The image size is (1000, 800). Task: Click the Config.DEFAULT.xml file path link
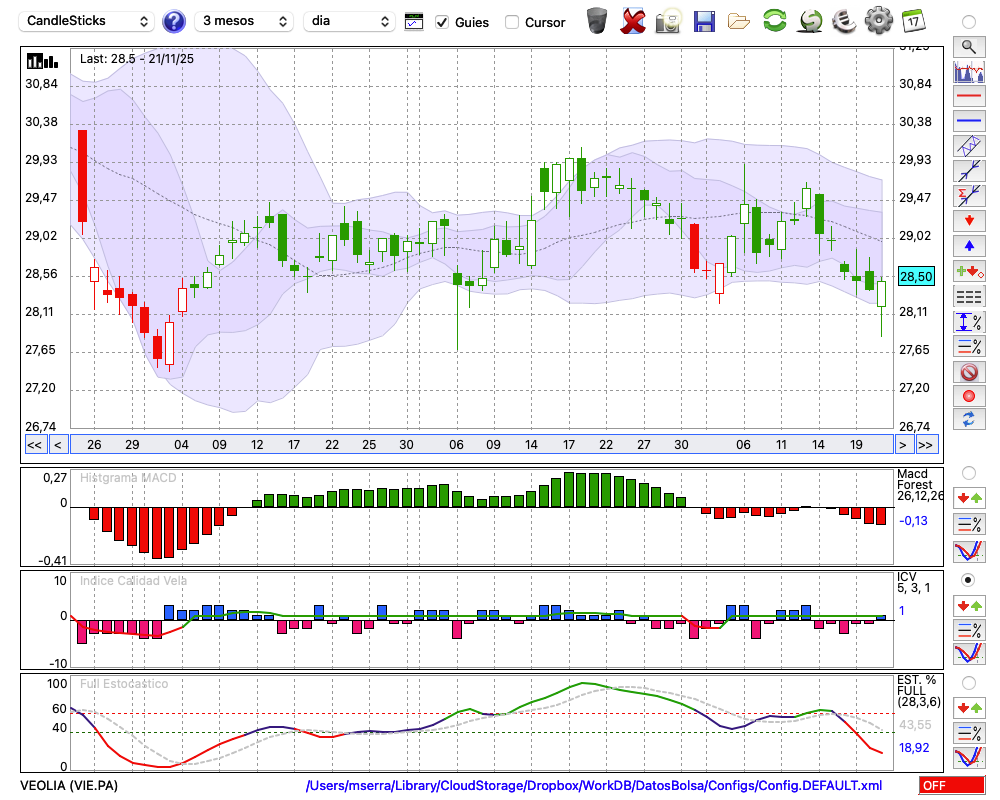point(594,785)
